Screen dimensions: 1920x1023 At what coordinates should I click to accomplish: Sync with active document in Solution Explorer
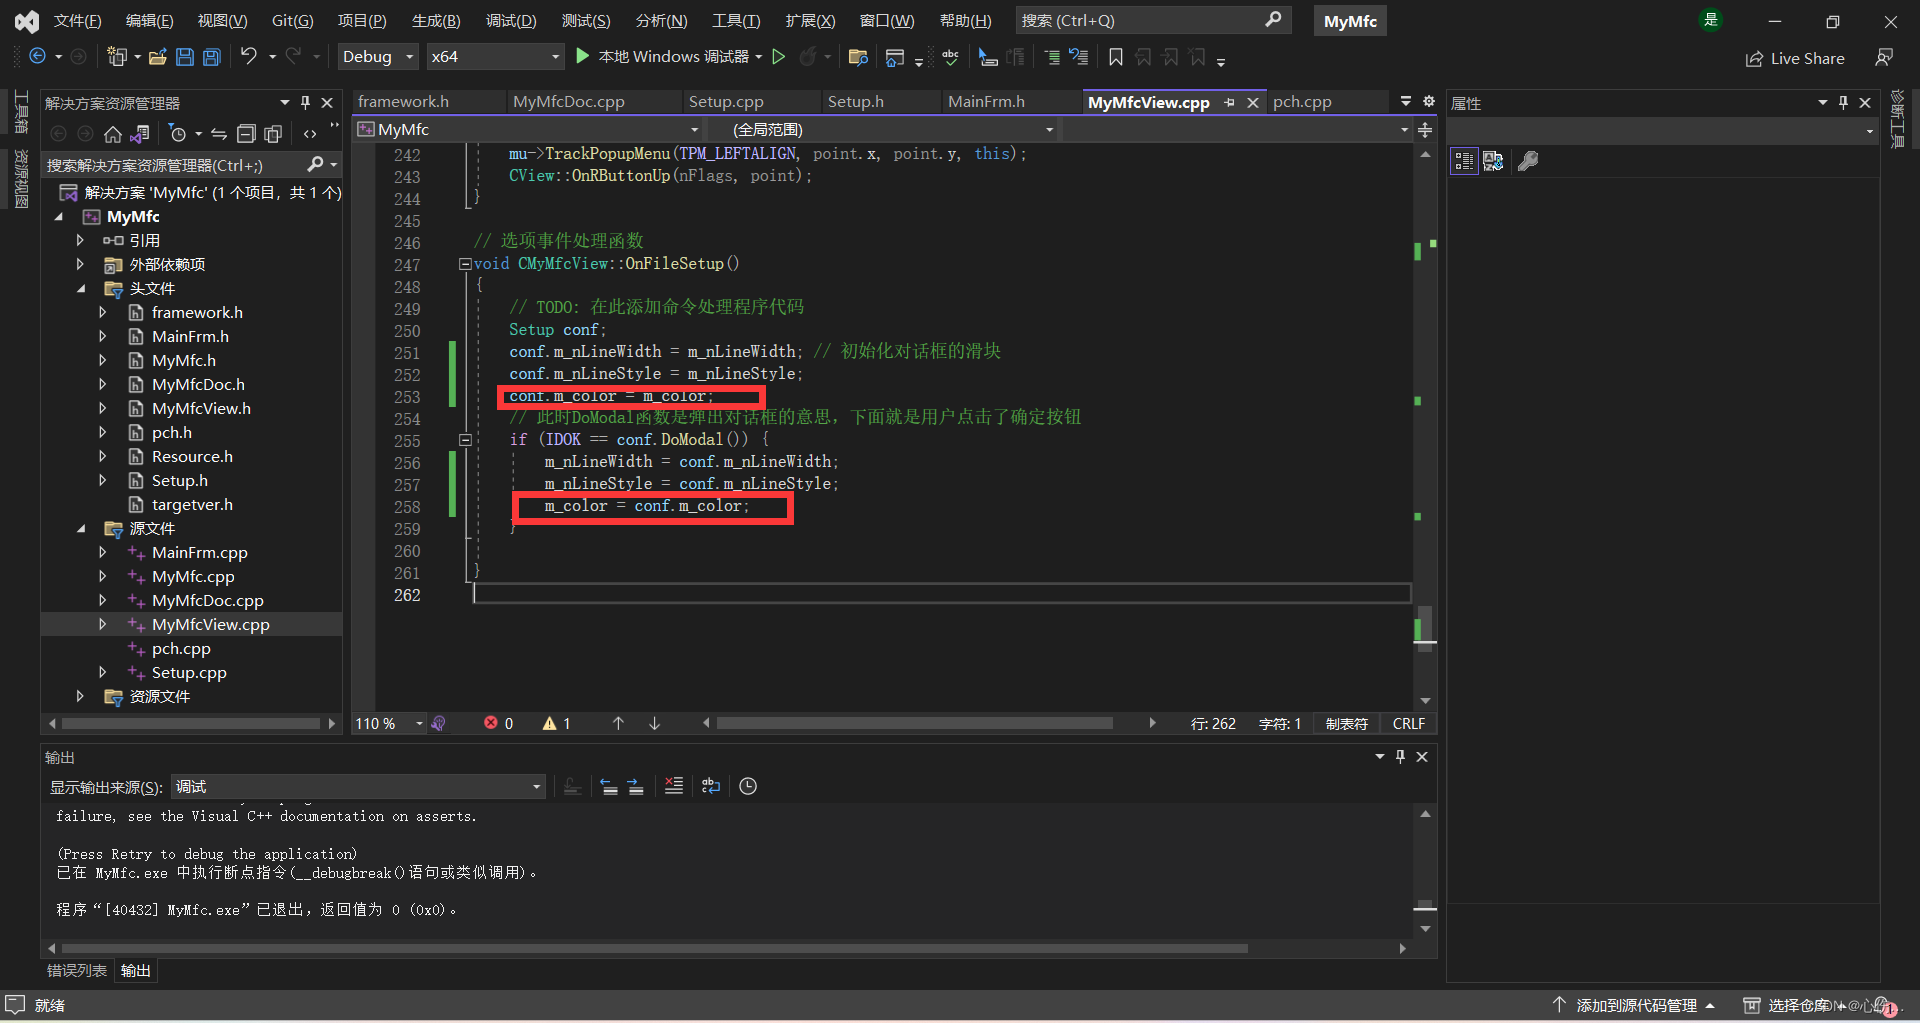pos(219,133)
